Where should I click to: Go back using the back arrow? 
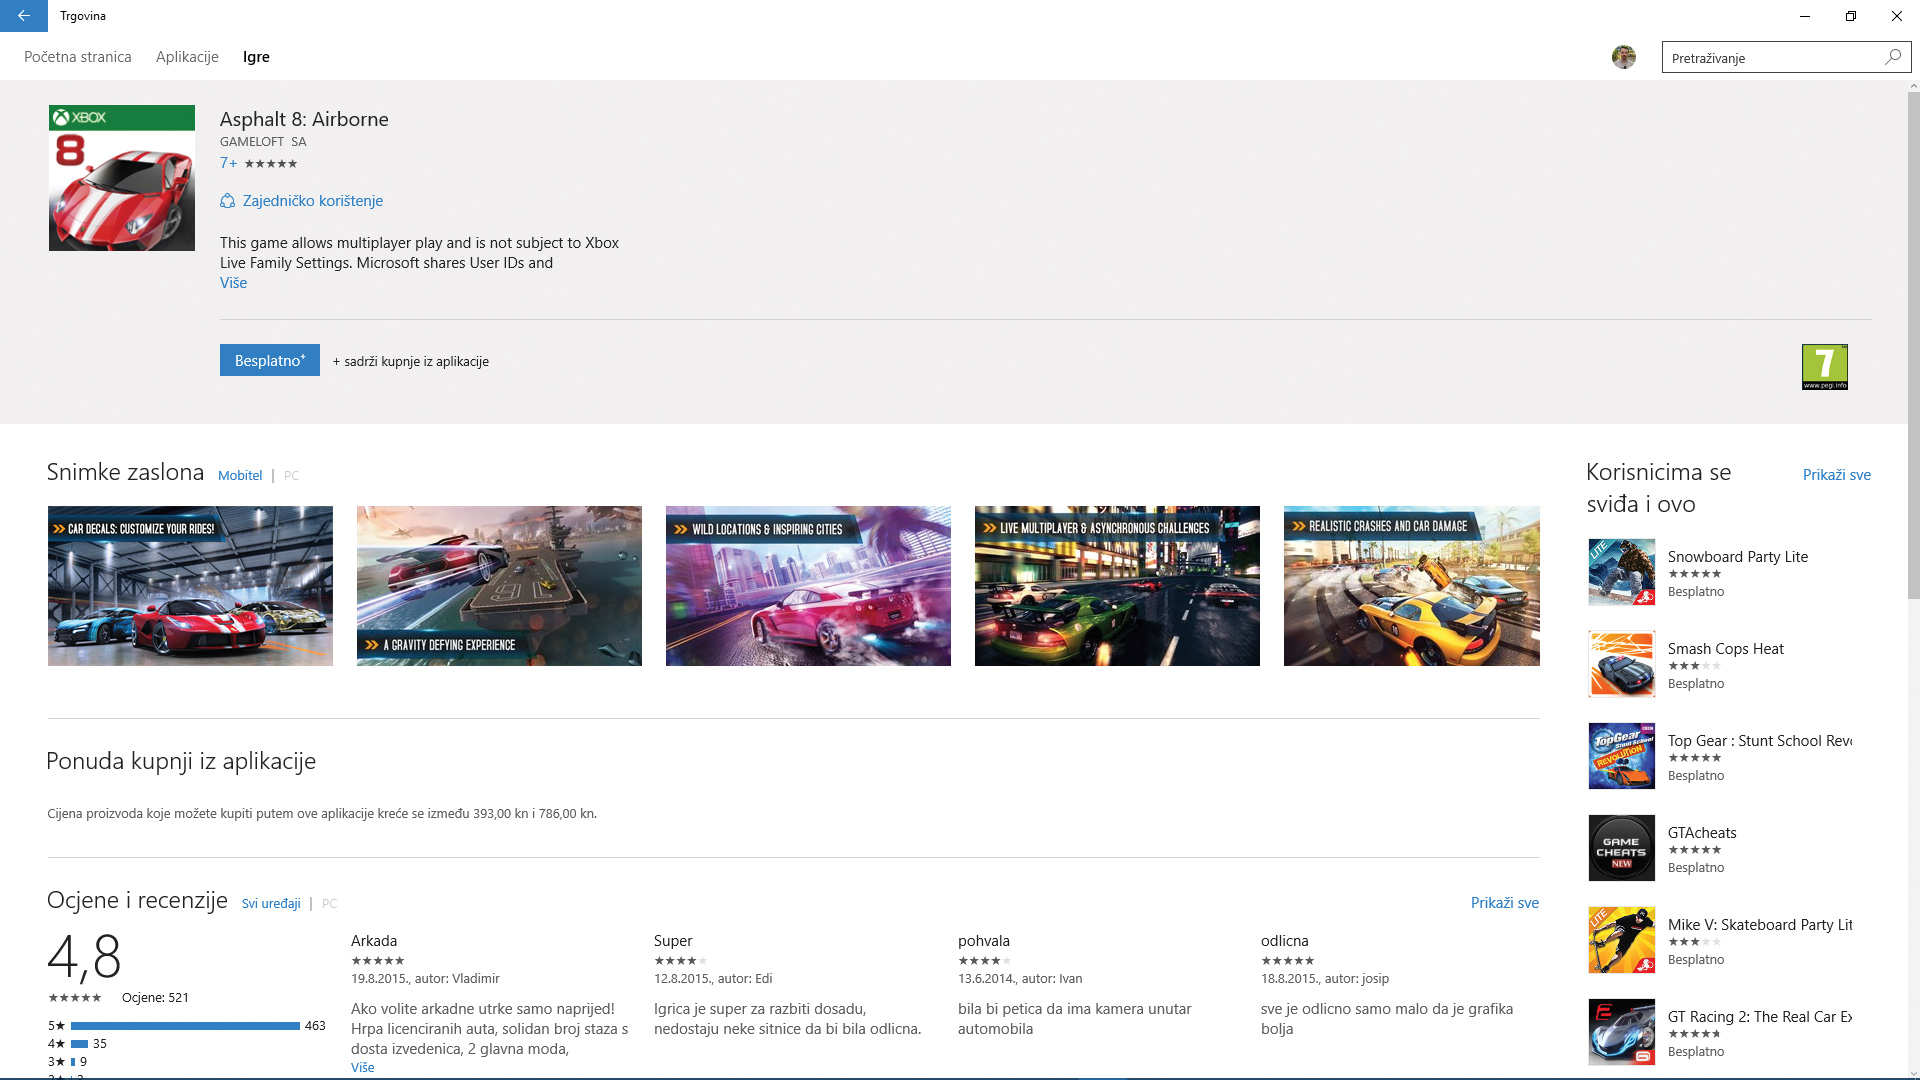click(x=23, y=16)
